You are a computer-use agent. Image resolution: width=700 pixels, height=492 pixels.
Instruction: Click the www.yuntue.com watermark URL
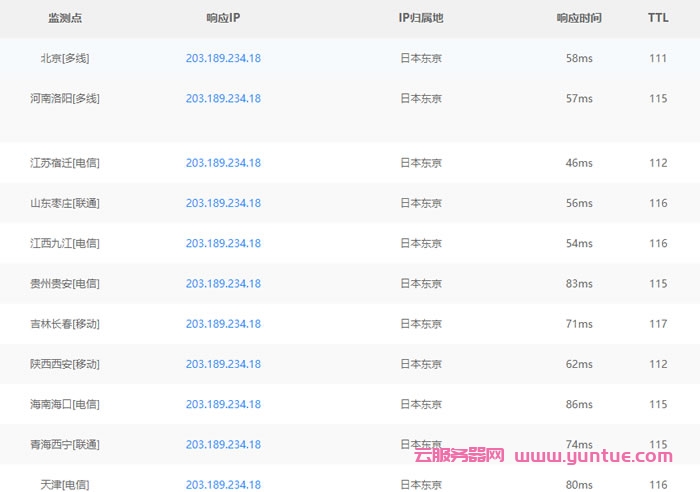(603, 457)
